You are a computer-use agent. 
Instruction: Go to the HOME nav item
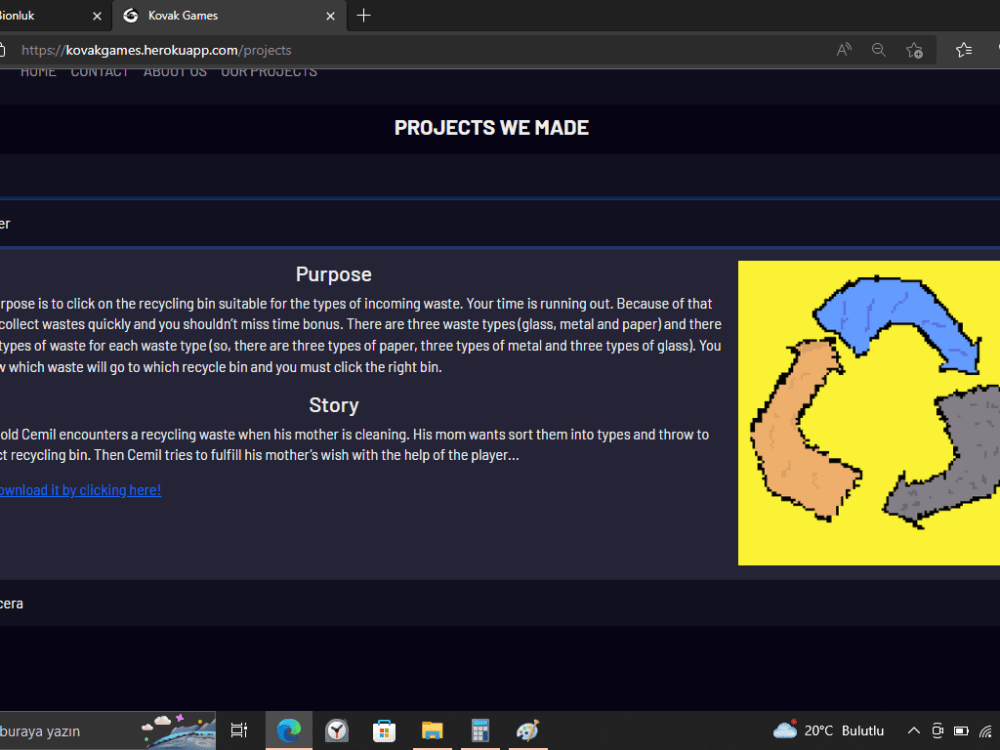tap(38, 72)
